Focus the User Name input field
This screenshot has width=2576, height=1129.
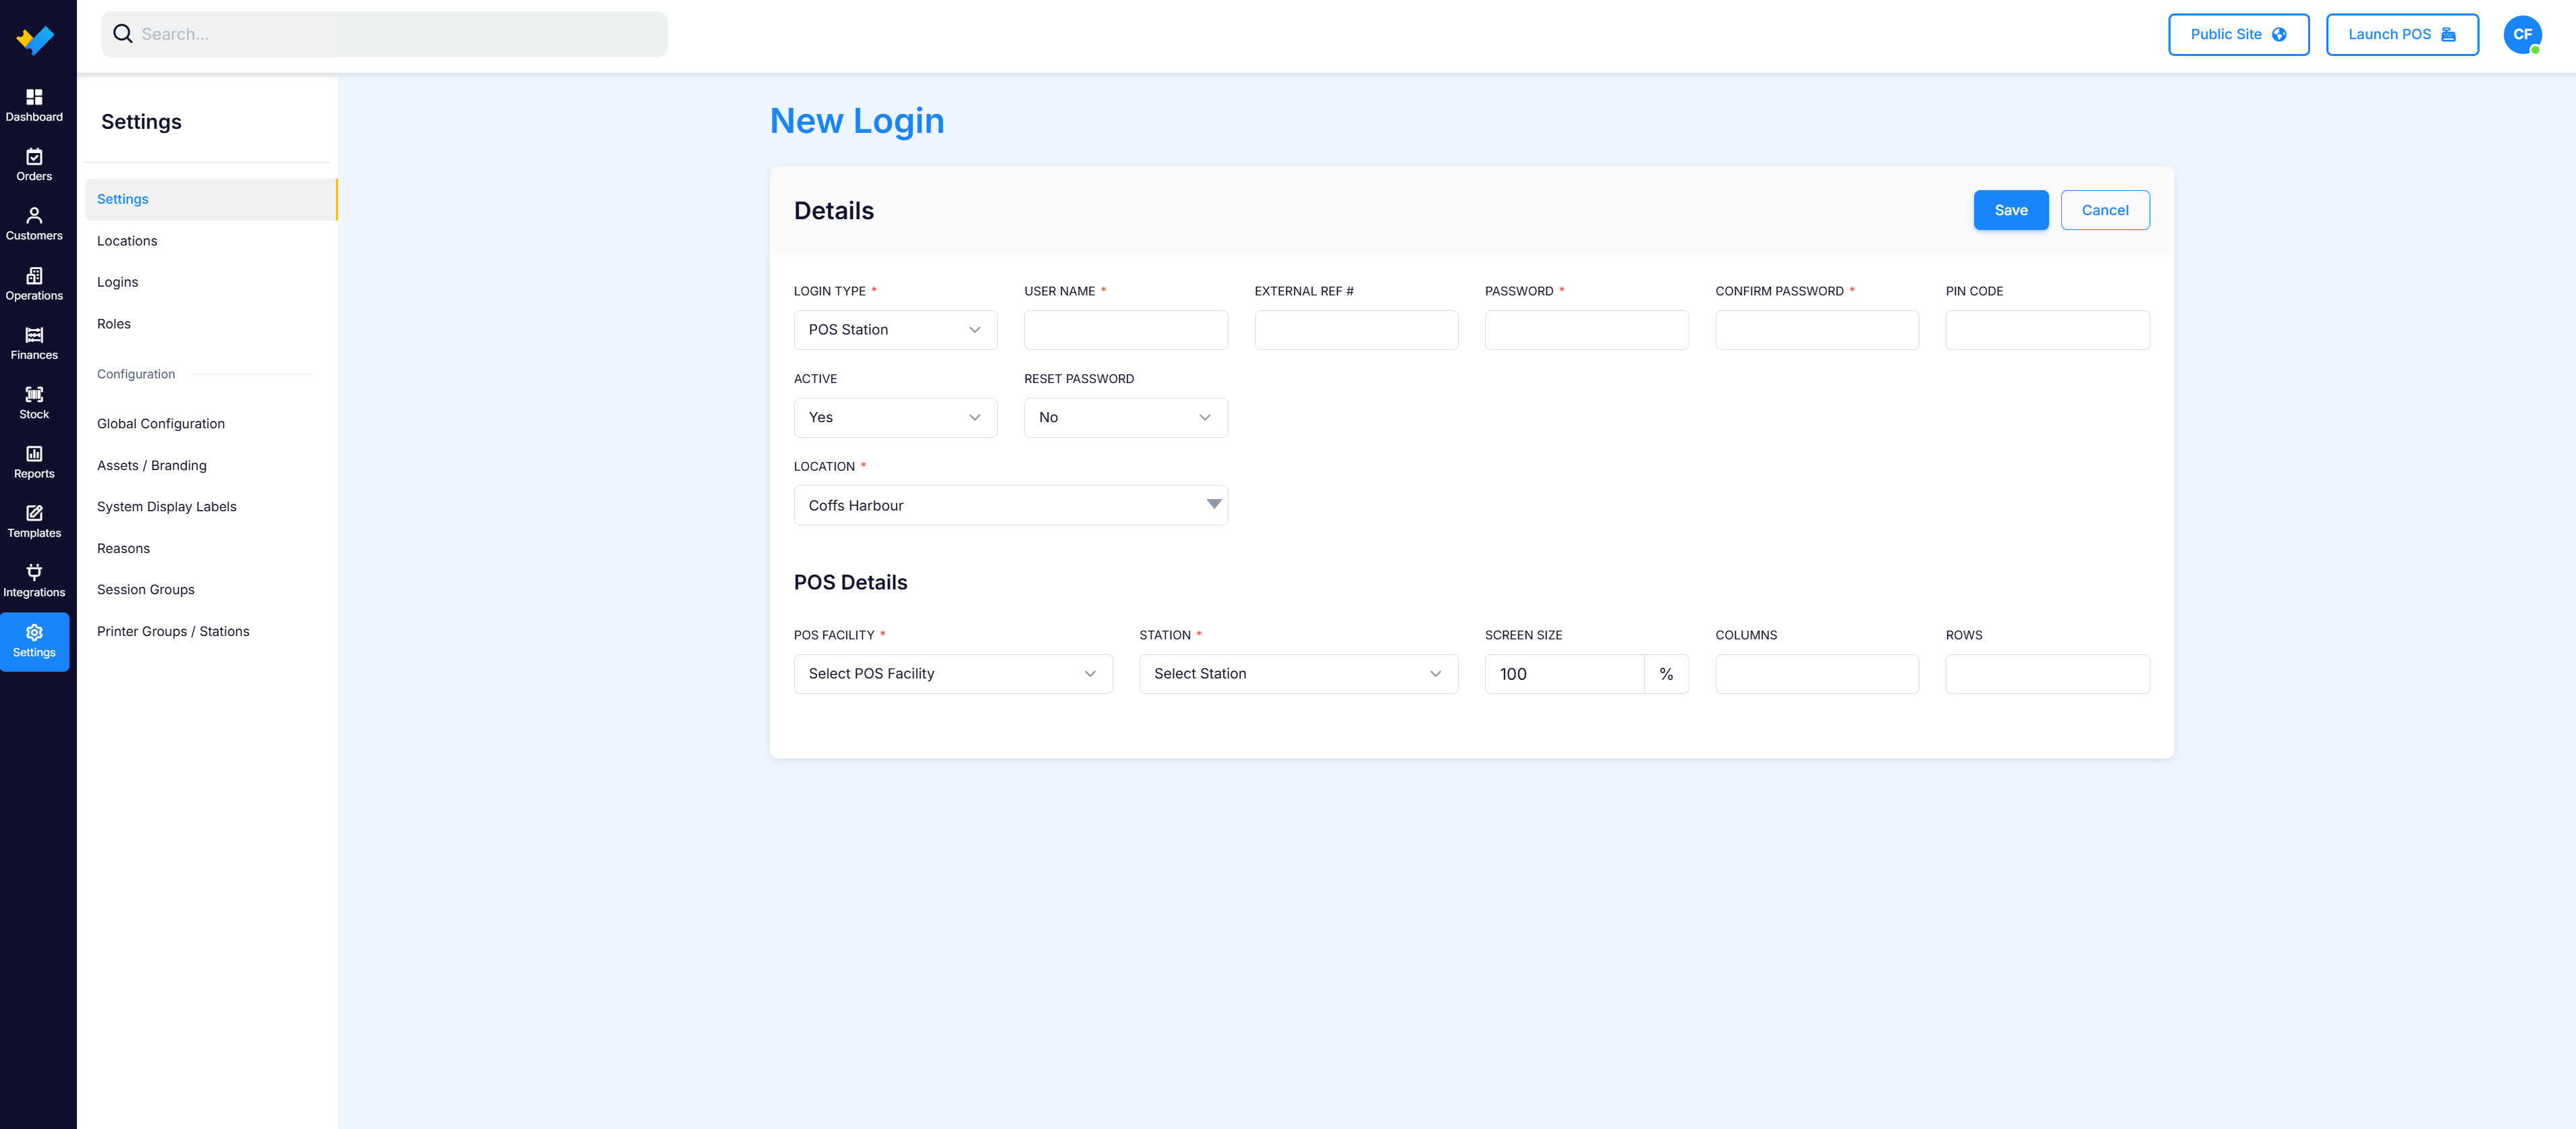[x=1126, y=330]
